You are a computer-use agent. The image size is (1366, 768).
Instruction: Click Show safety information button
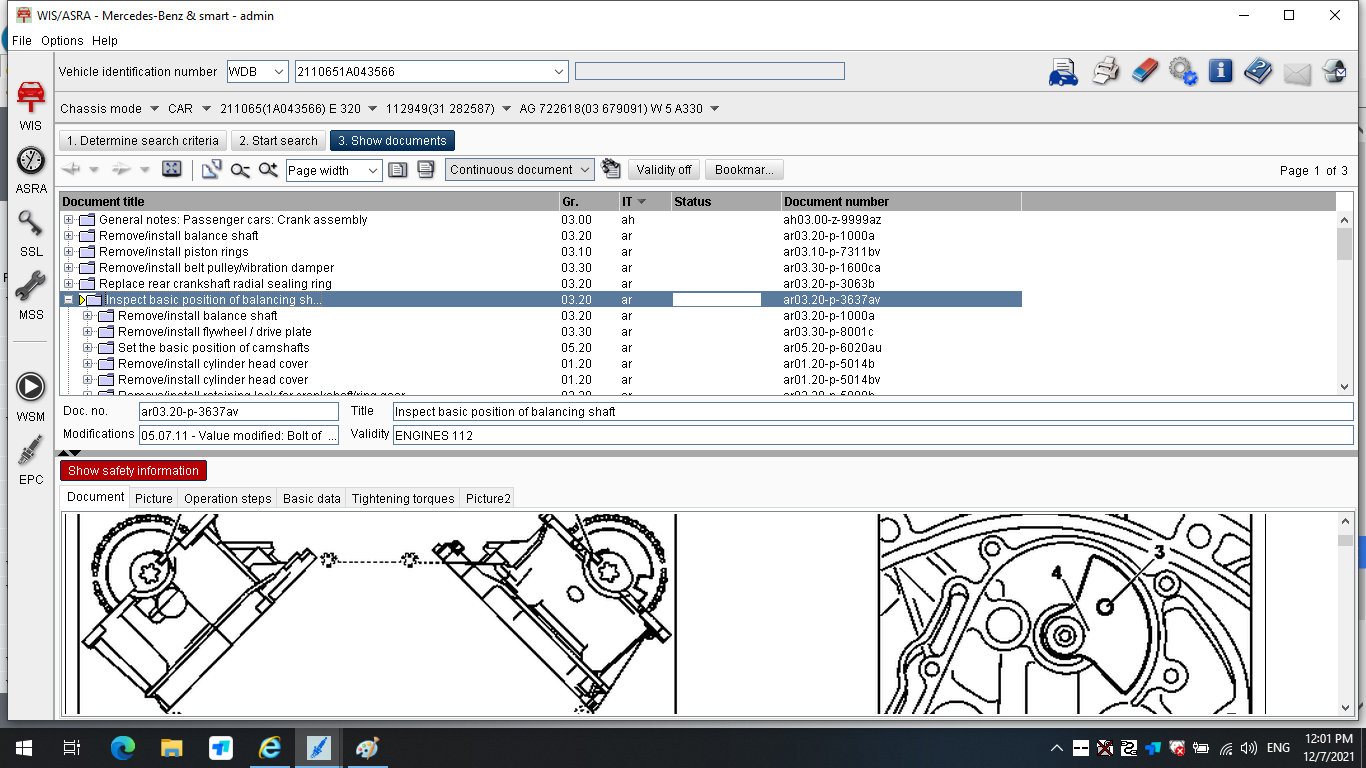tap(133, 471)
